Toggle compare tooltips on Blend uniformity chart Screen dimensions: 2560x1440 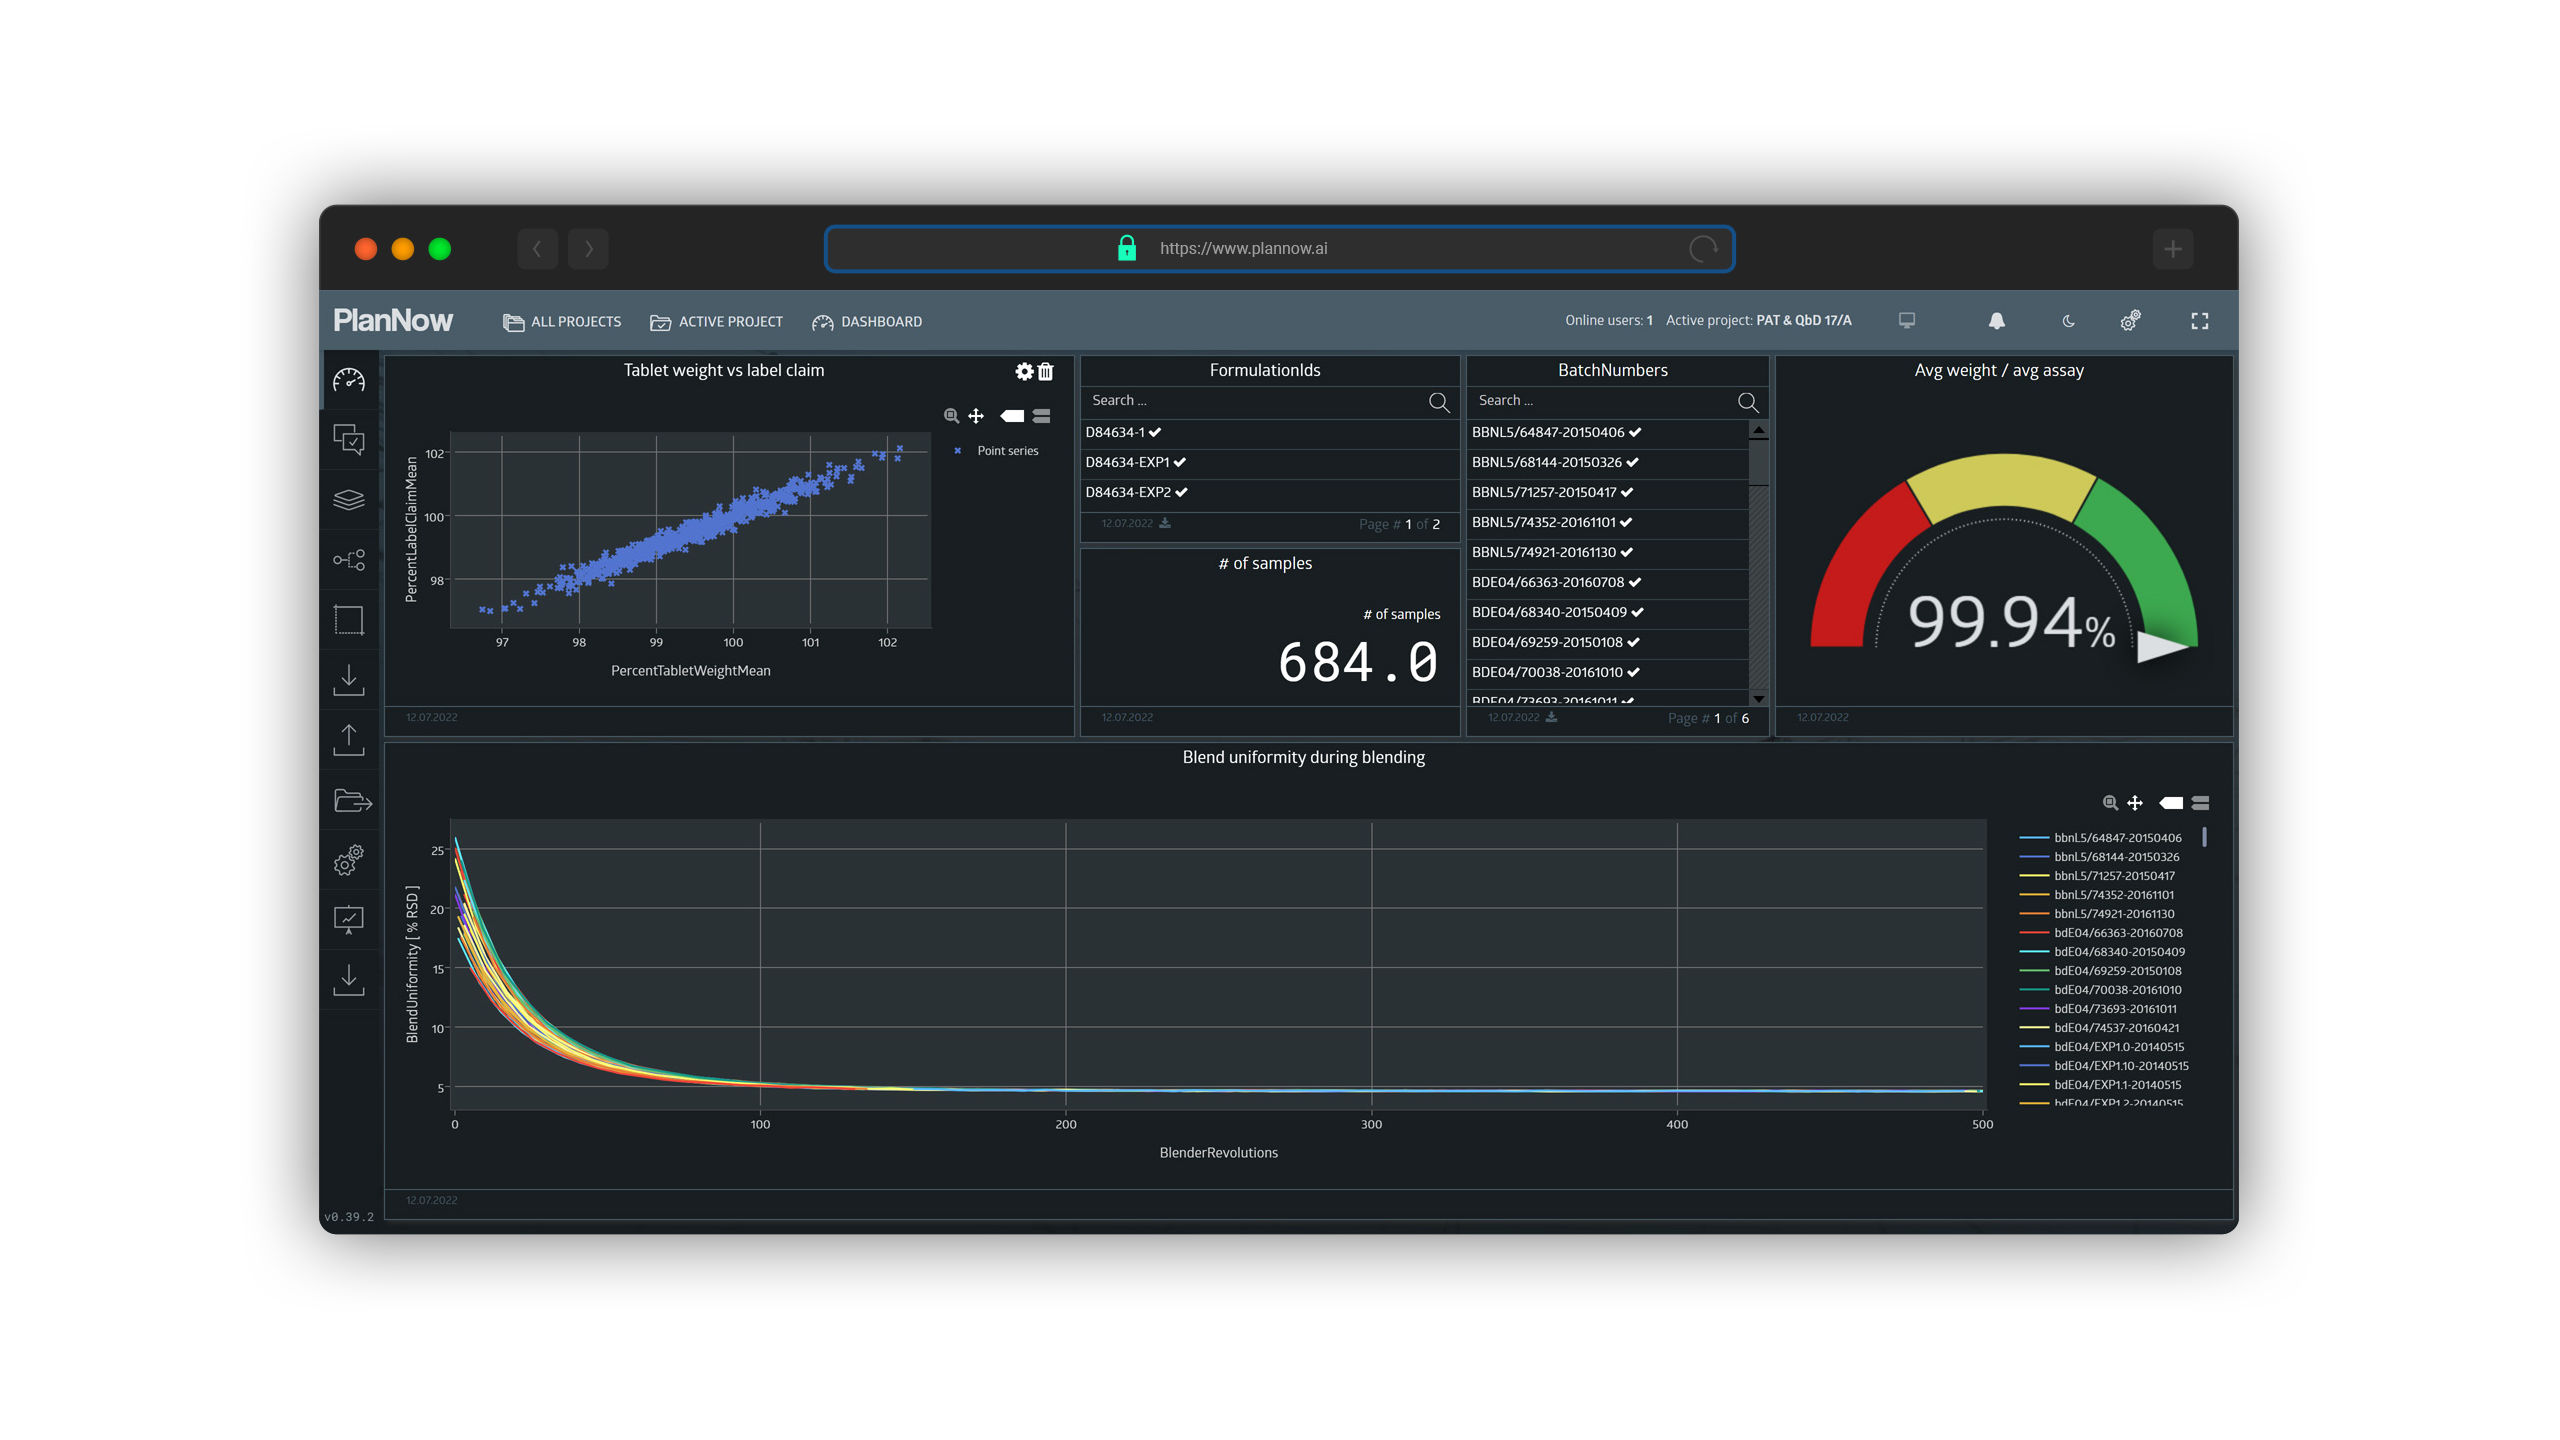[2199, 802]
